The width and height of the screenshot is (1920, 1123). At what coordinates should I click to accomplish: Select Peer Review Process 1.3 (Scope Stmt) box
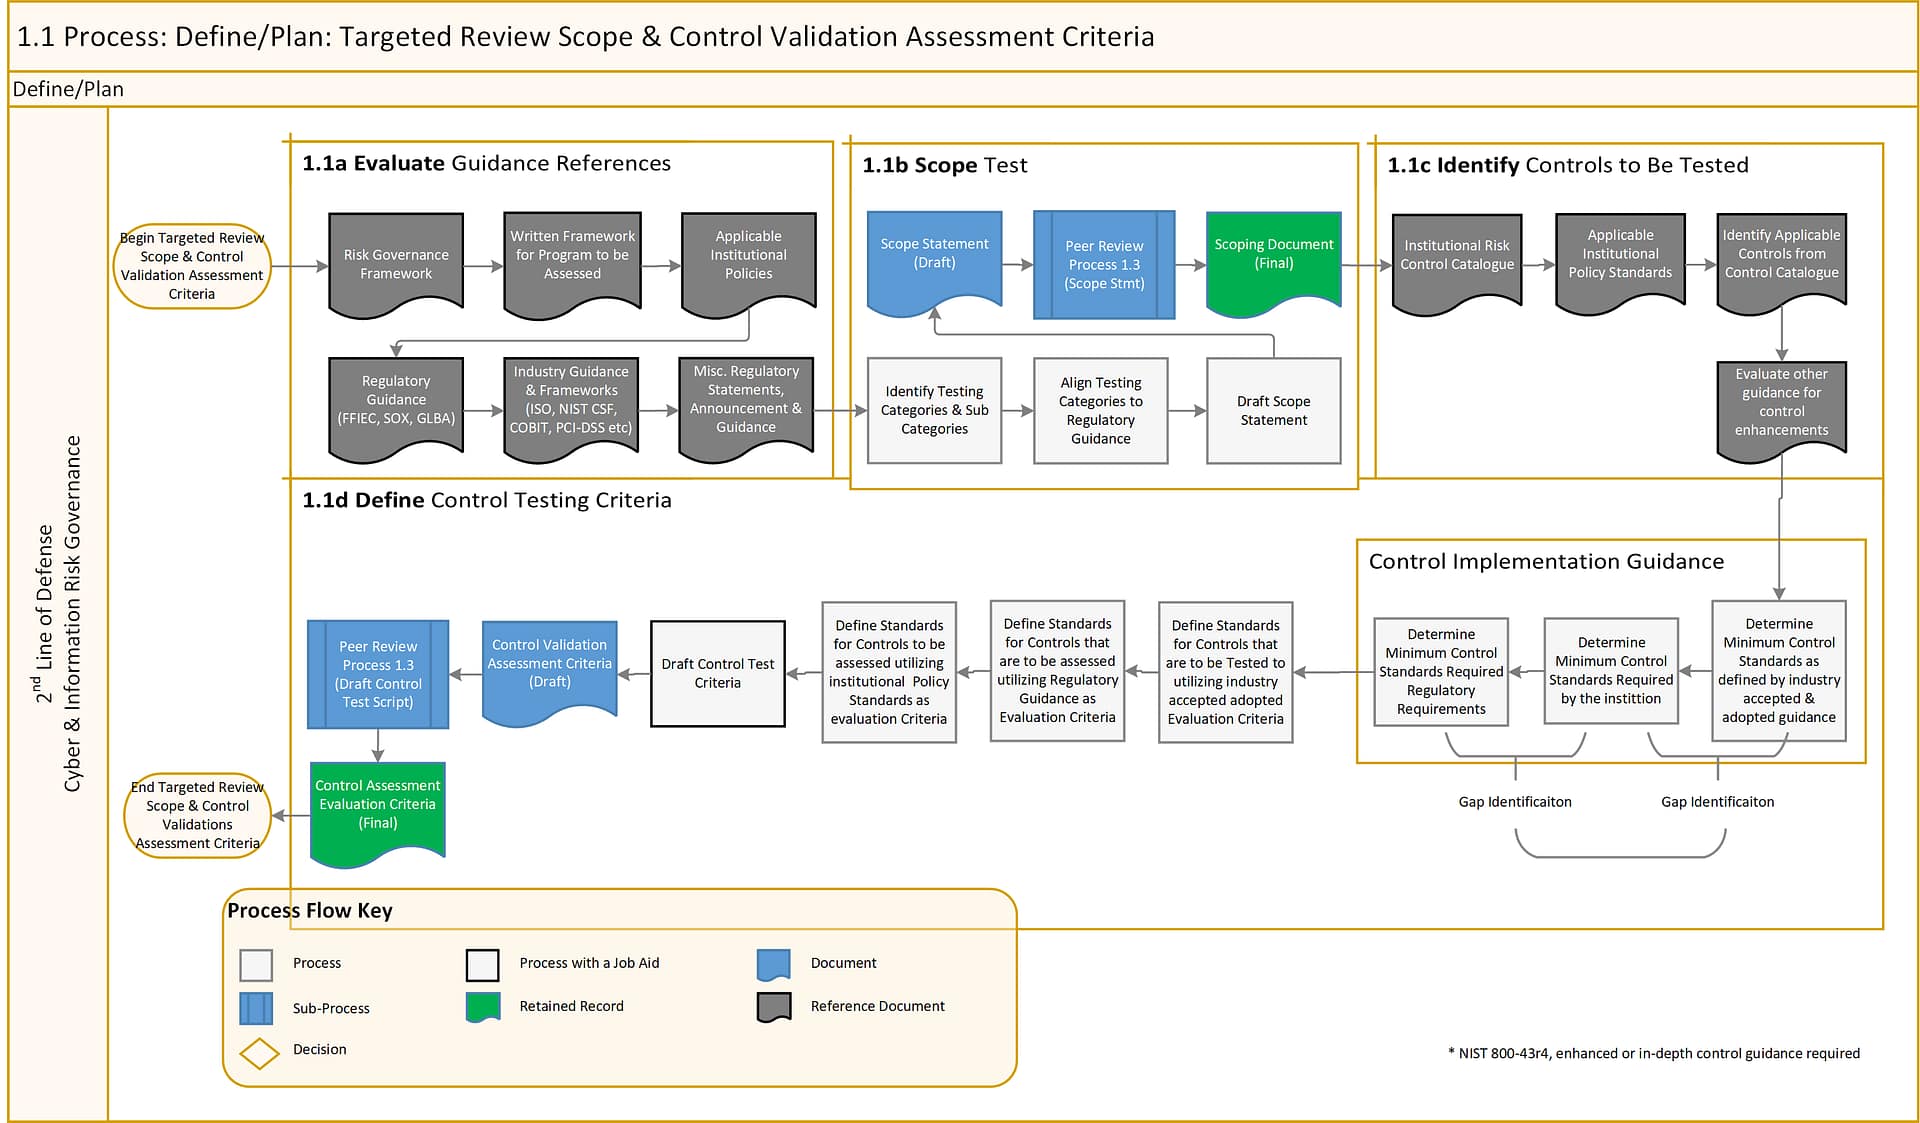(x=1104, y=265)
